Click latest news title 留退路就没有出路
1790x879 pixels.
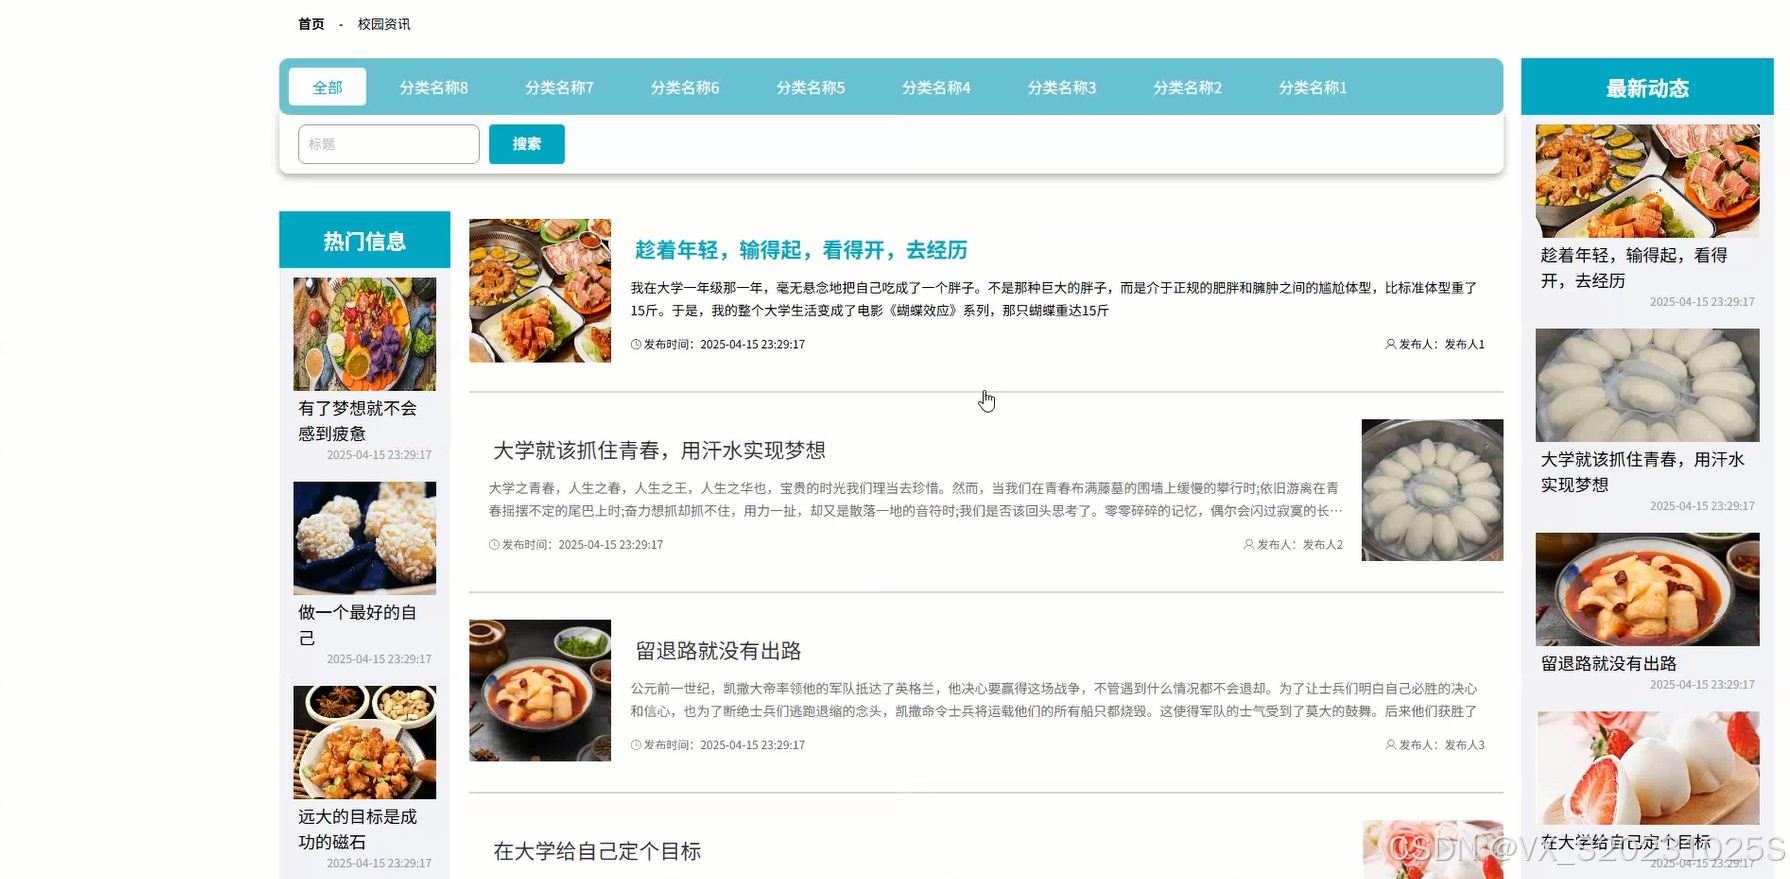tap(1609, 663)
